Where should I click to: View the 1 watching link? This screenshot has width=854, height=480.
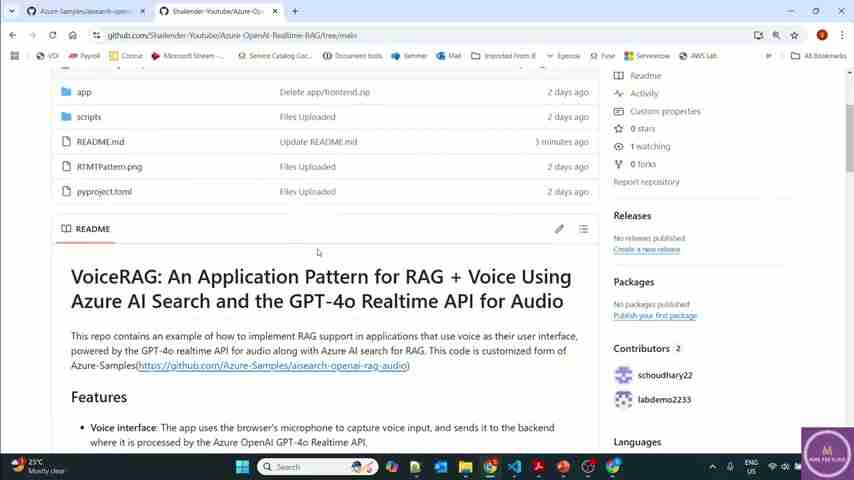pos(650,147)
